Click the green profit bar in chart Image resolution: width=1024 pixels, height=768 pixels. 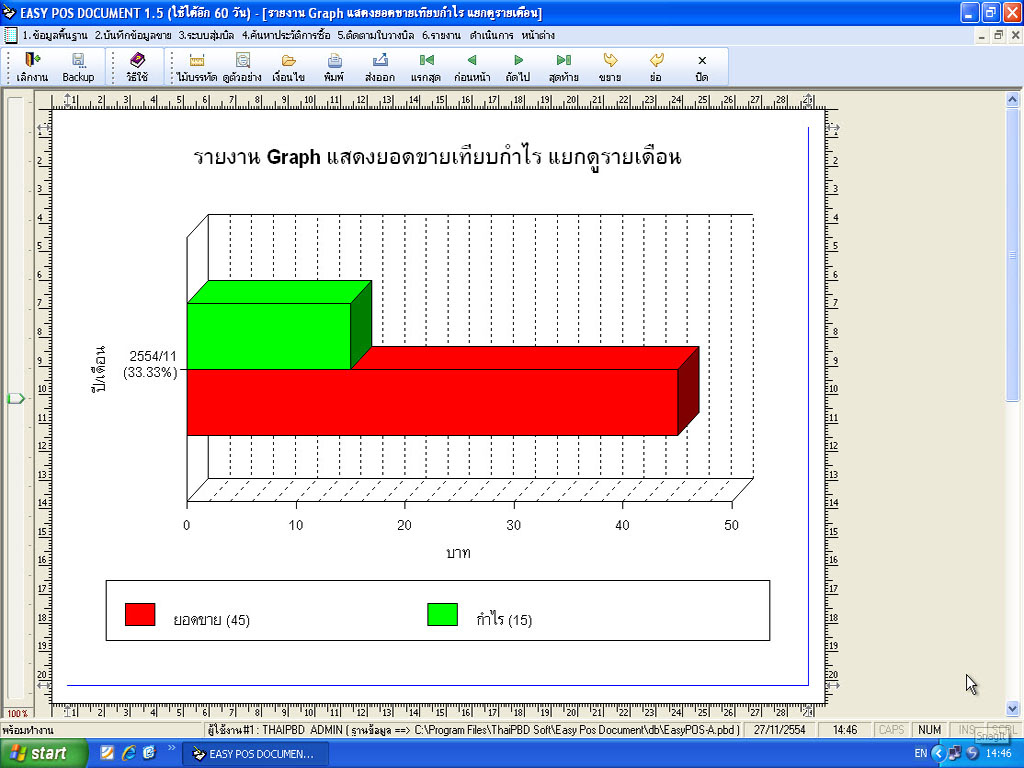(x=268, y=336)
